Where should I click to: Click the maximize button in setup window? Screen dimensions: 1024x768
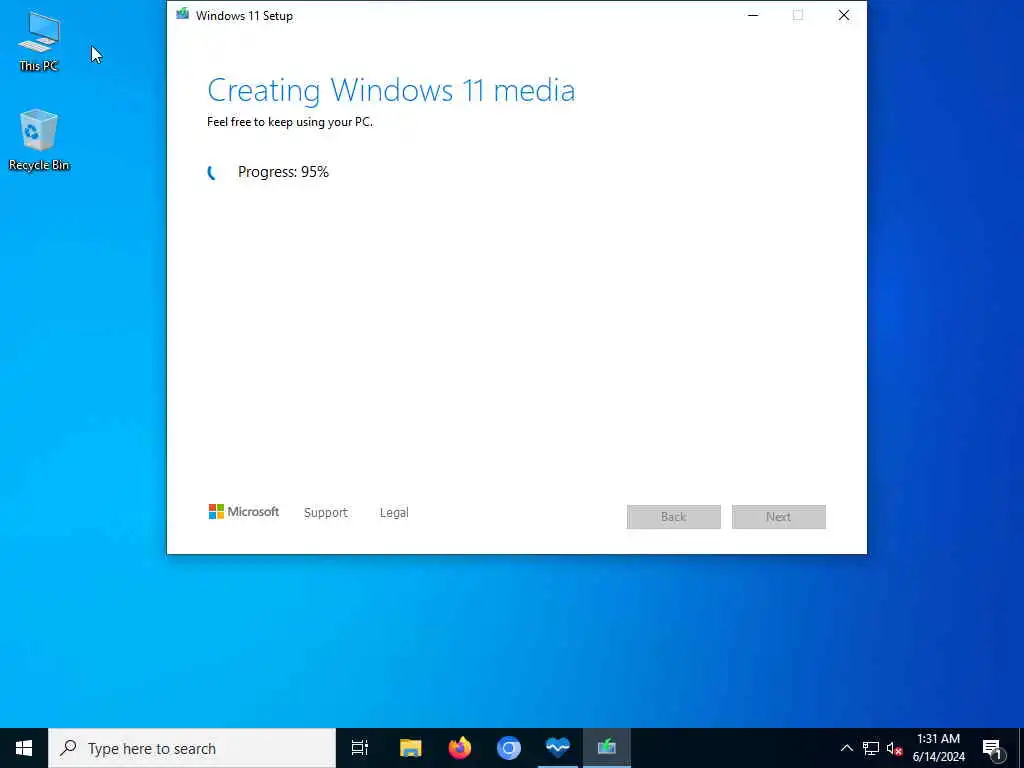click(x=798, y=15)
